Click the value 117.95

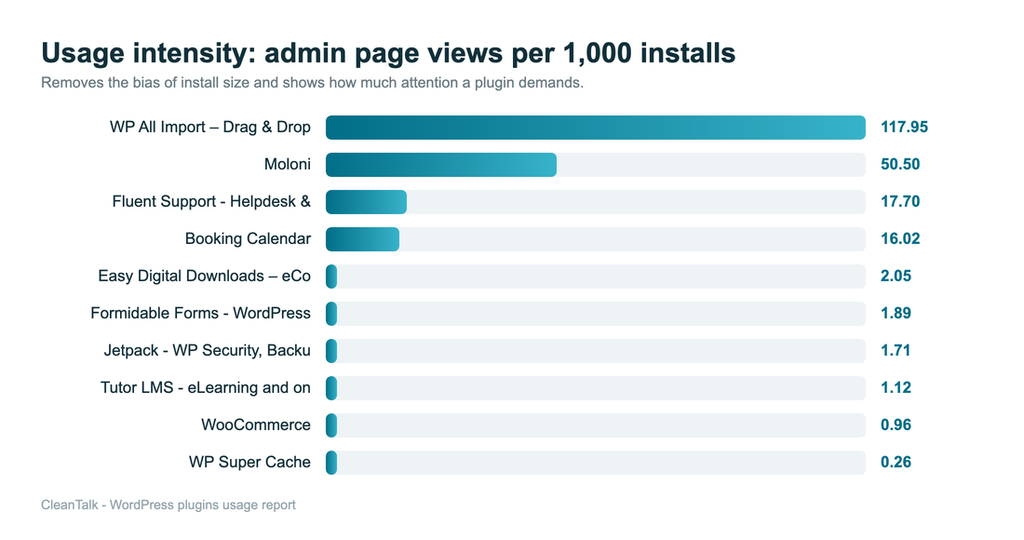tap(904, 127)
